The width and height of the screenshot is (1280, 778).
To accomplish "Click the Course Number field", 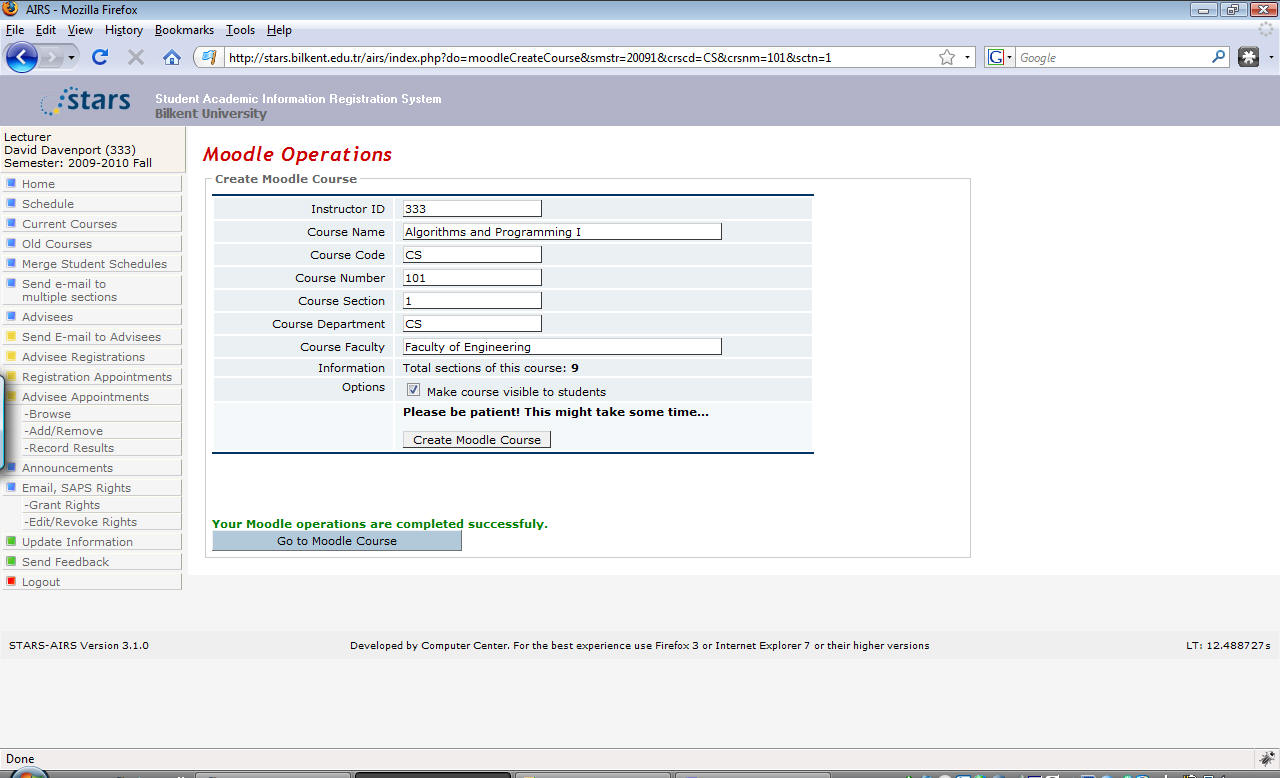I will [x=472, y=278].
